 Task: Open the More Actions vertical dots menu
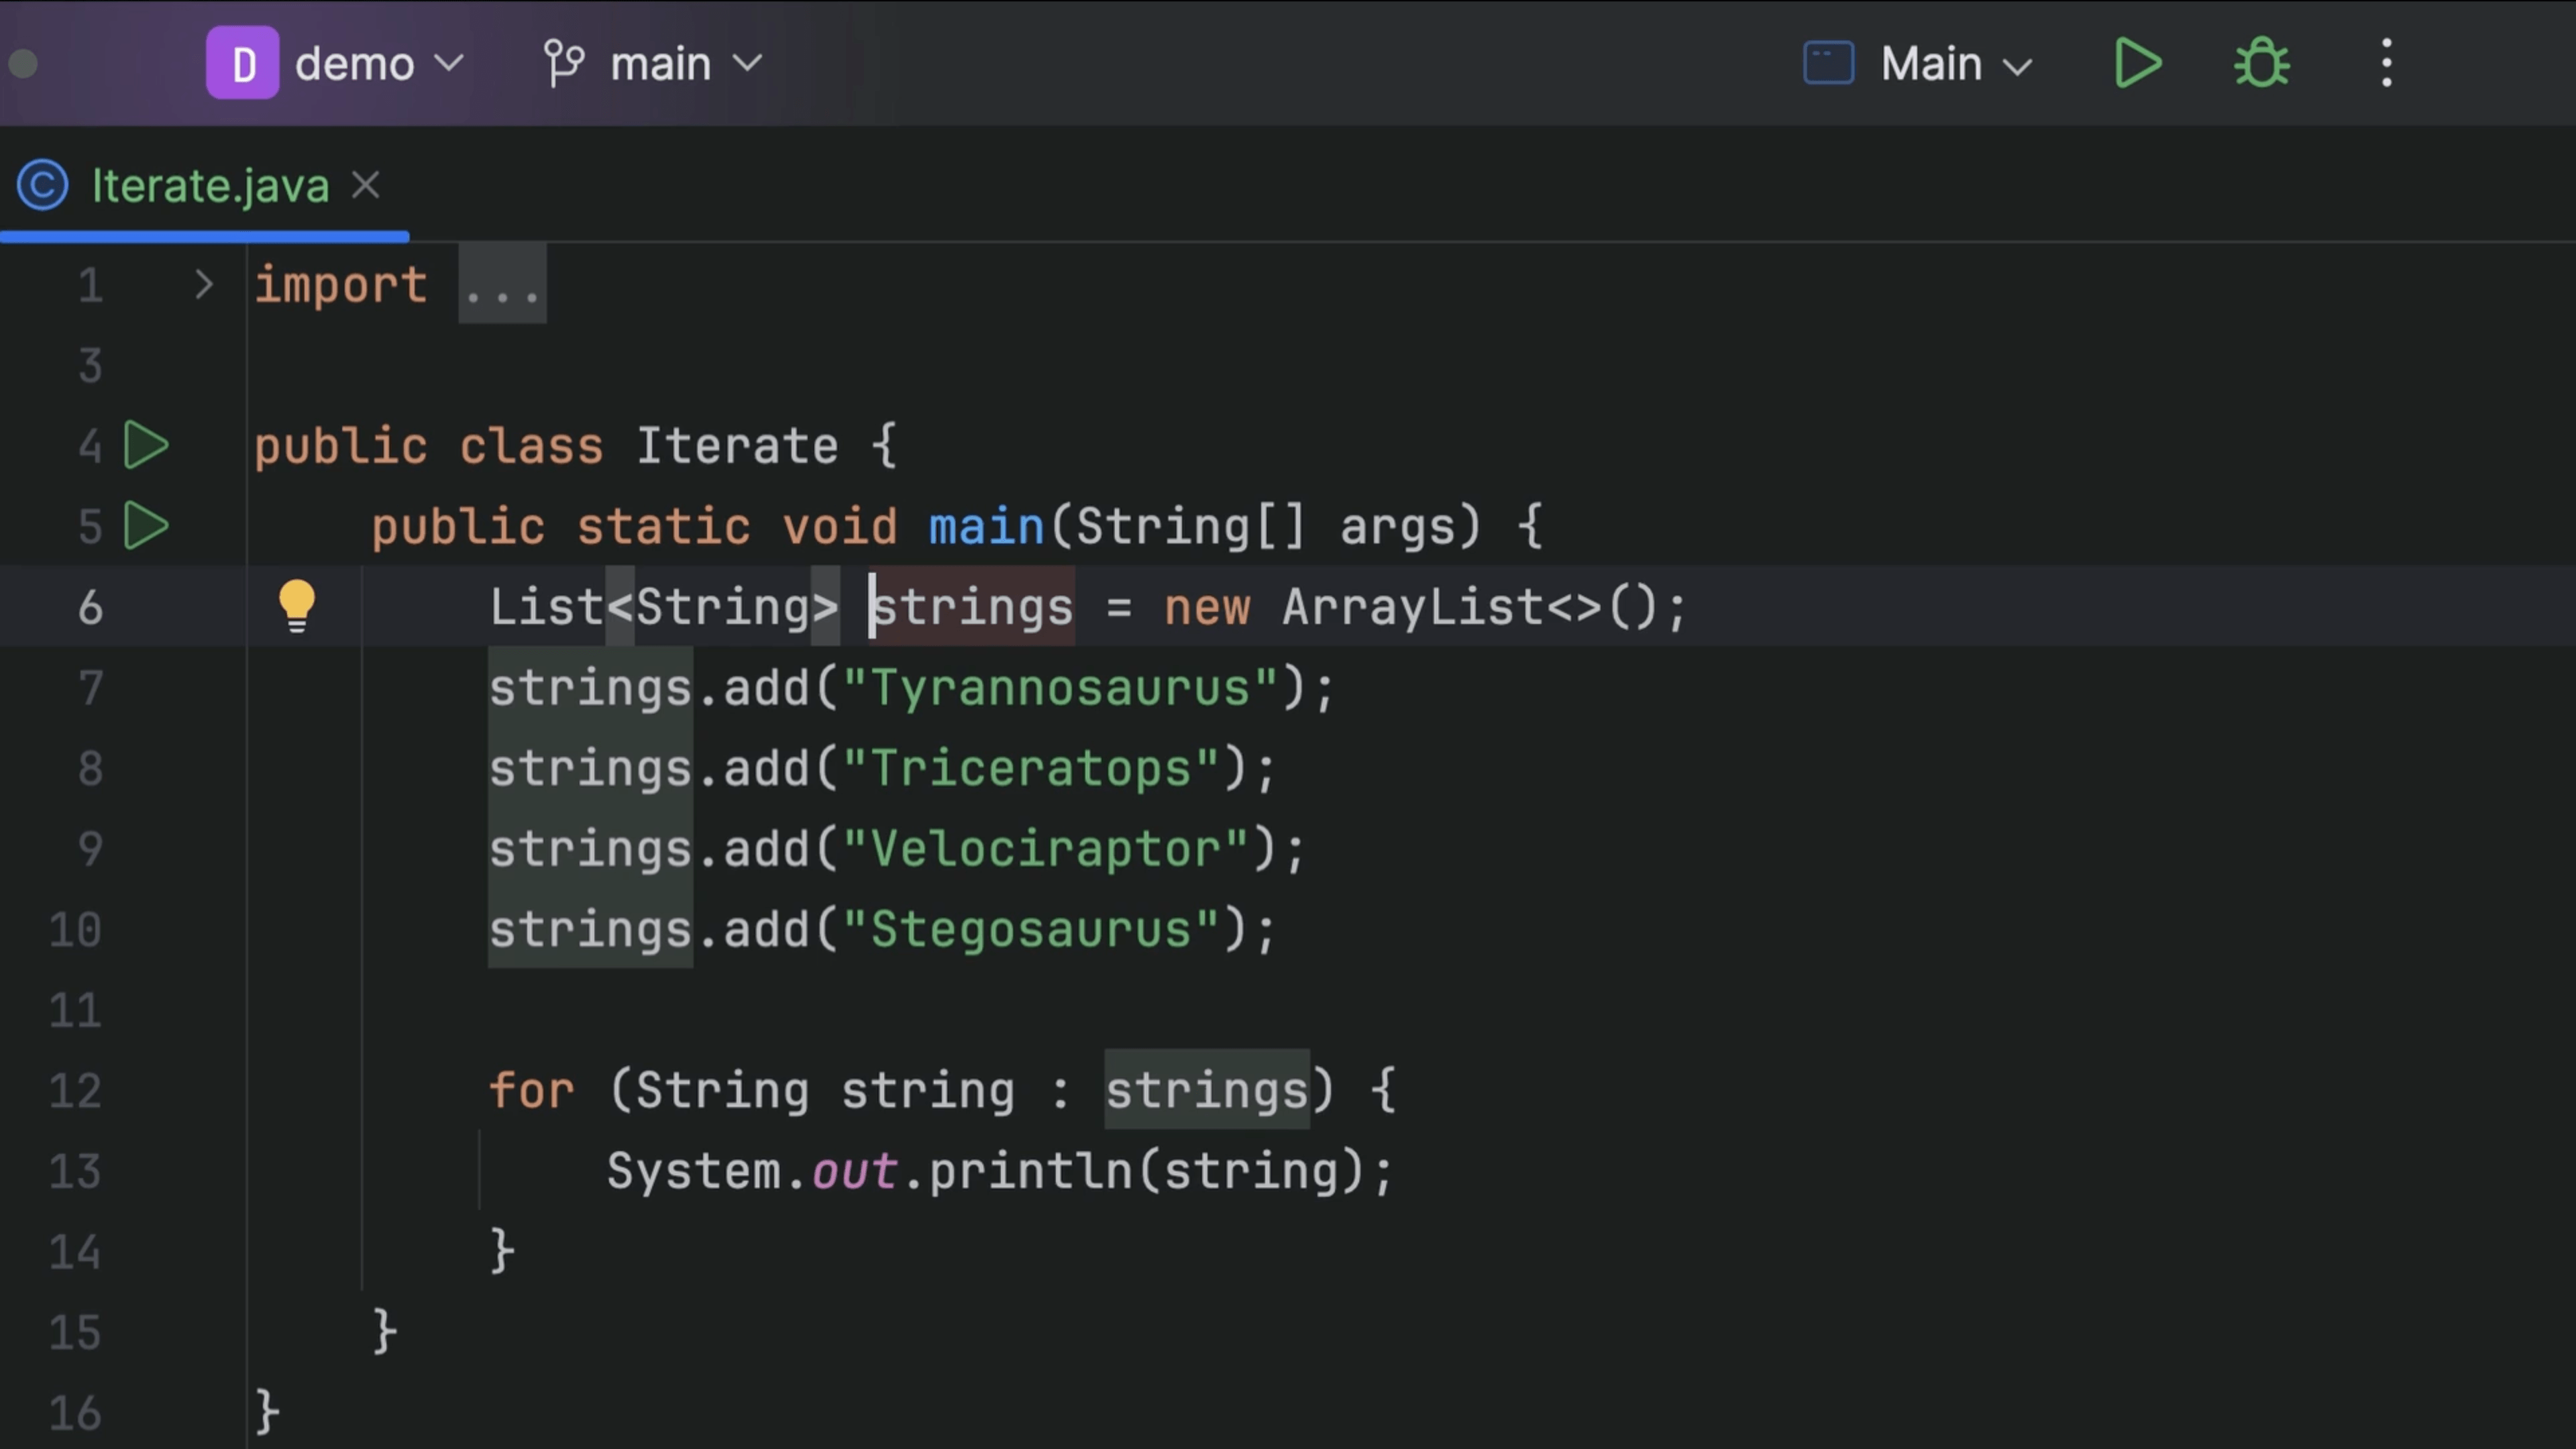(x=2386, y=64)
